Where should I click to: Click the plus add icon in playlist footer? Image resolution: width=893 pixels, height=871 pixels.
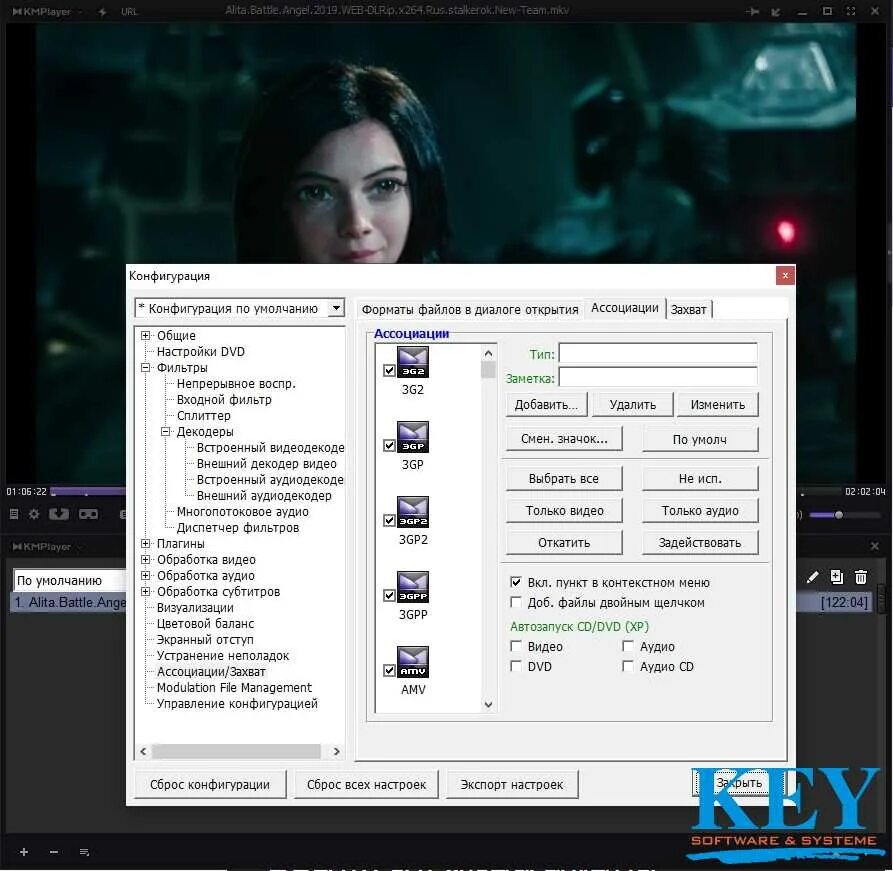23,852
